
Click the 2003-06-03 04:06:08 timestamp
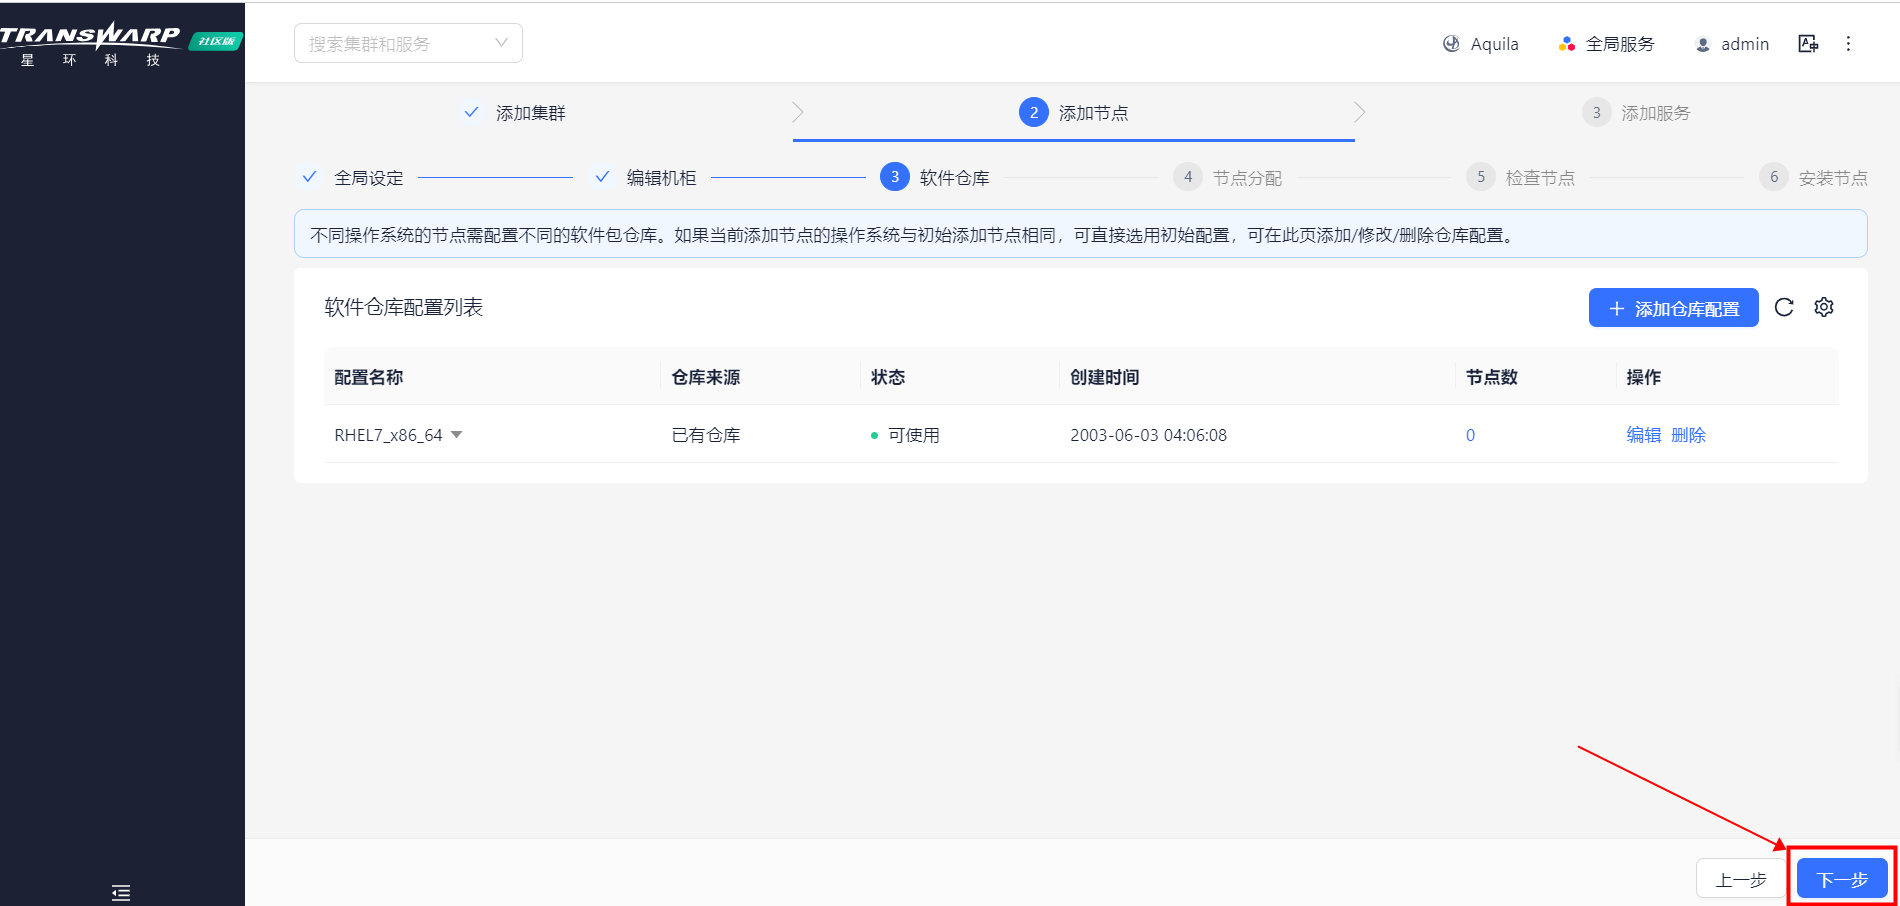pos(1148,435)
